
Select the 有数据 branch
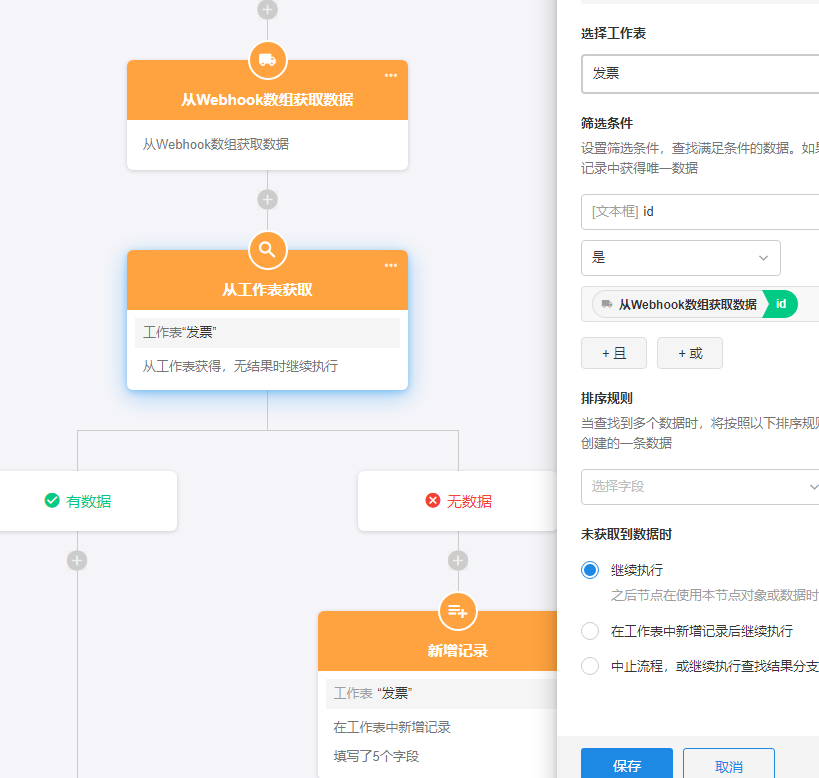[x=78, y=501]
